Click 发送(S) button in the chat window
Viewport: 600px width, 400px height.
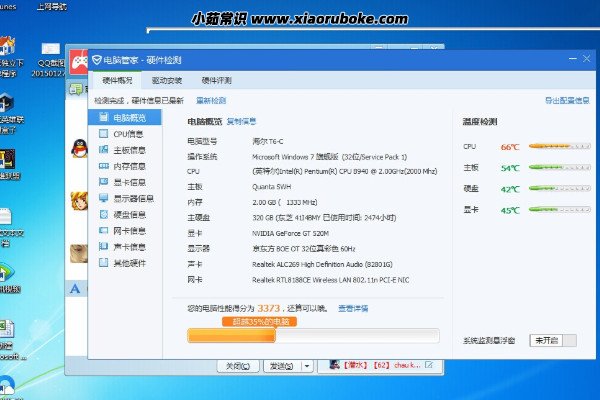pos(282,366)
